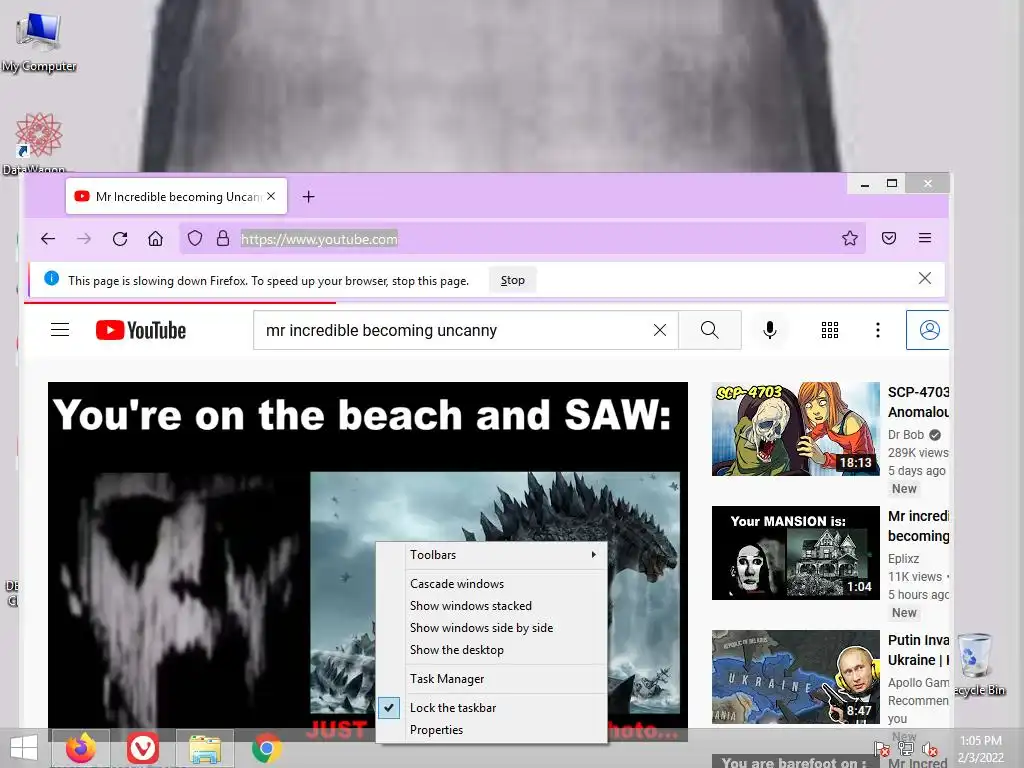Open the Your MANSION is video thumbnail
The image size is (1024, 768).
tap(795, 553)
